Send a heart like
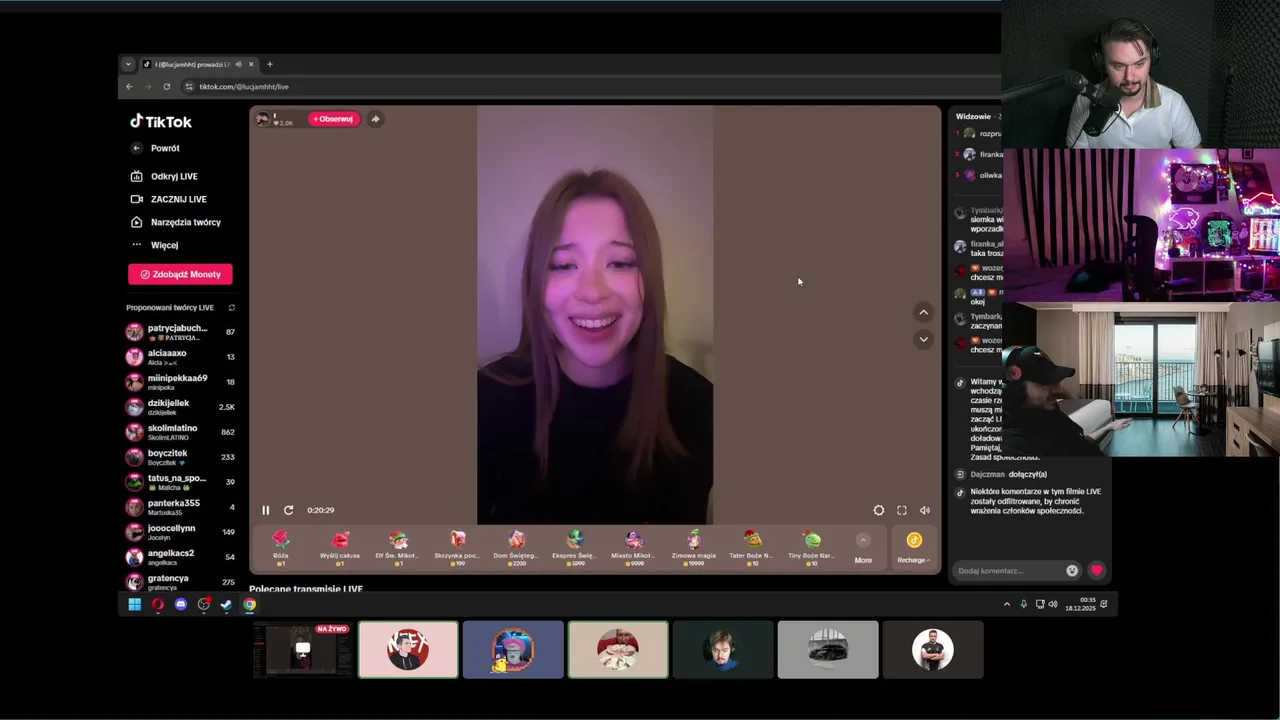The image size is (1280, 720). coord(1097,570)
